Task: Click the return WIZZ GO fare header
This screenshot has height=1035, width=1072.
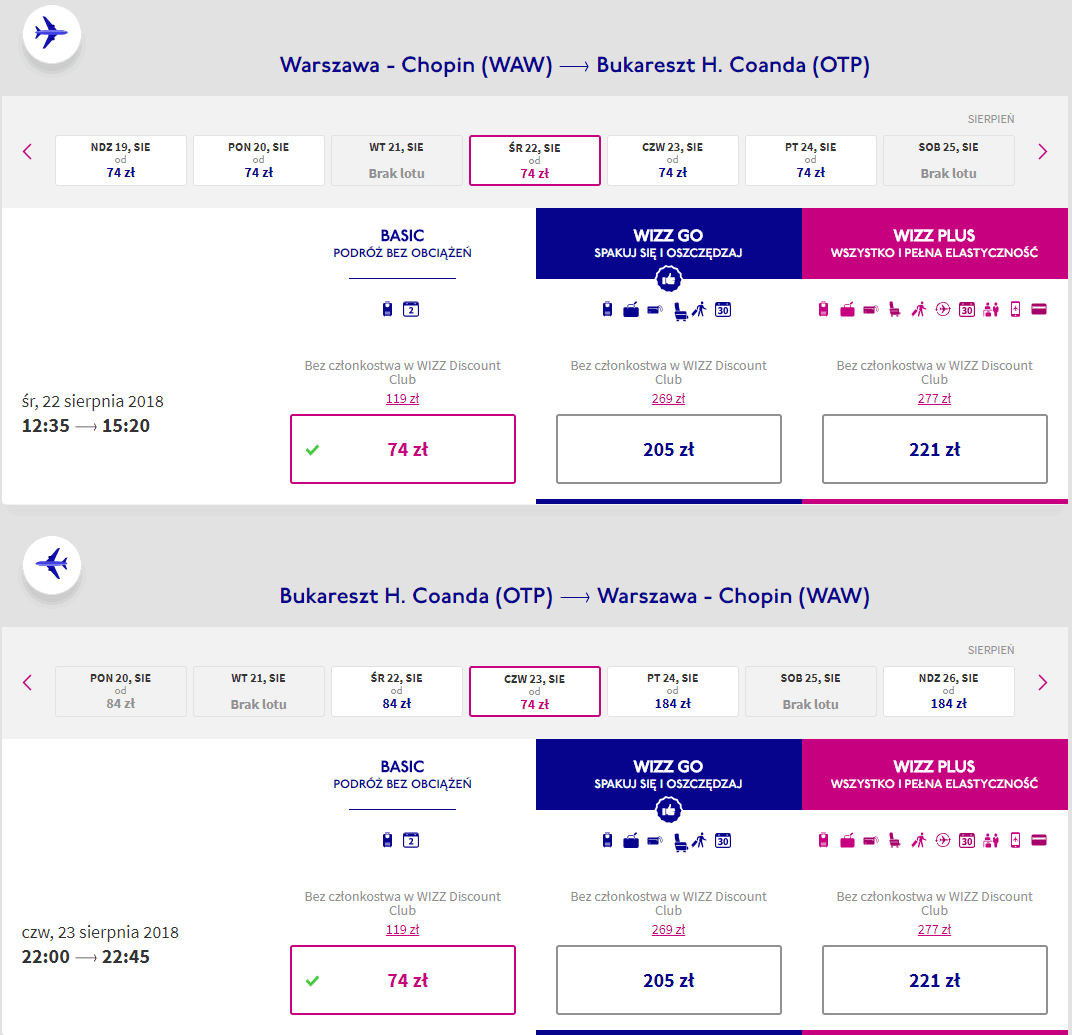Action: pyautogui.click(x=669, y=775)
